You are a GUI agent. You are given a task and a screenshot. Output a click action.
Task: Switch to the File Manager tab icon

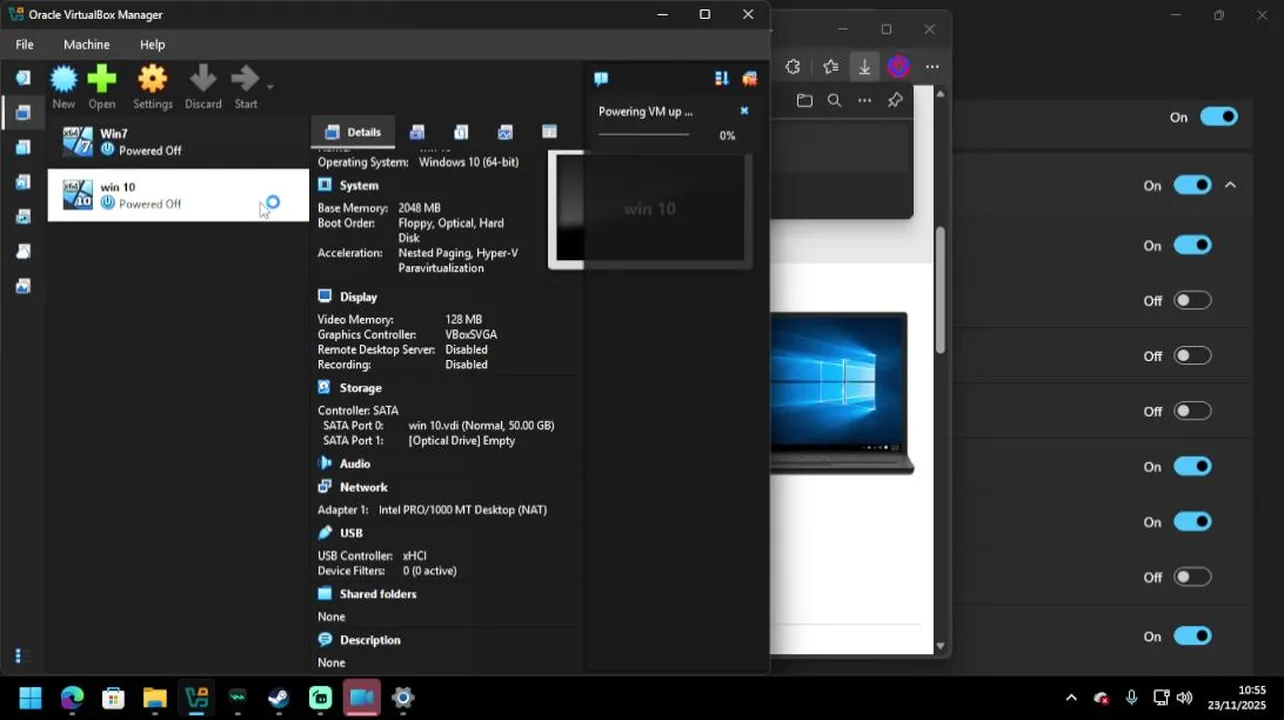pos(549,132)
